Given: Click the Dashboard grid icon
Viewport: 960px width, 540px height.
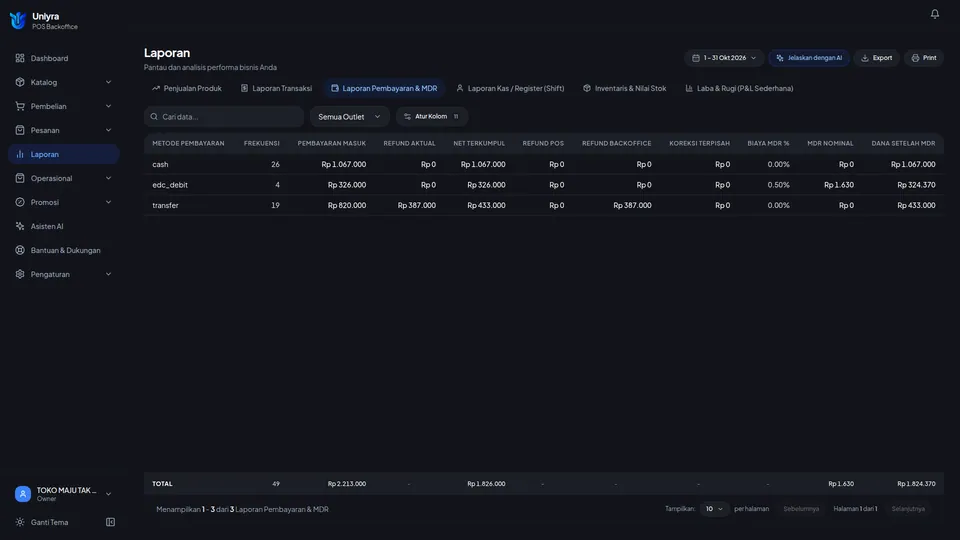Looking at the screenshot, I should (20, 58).
